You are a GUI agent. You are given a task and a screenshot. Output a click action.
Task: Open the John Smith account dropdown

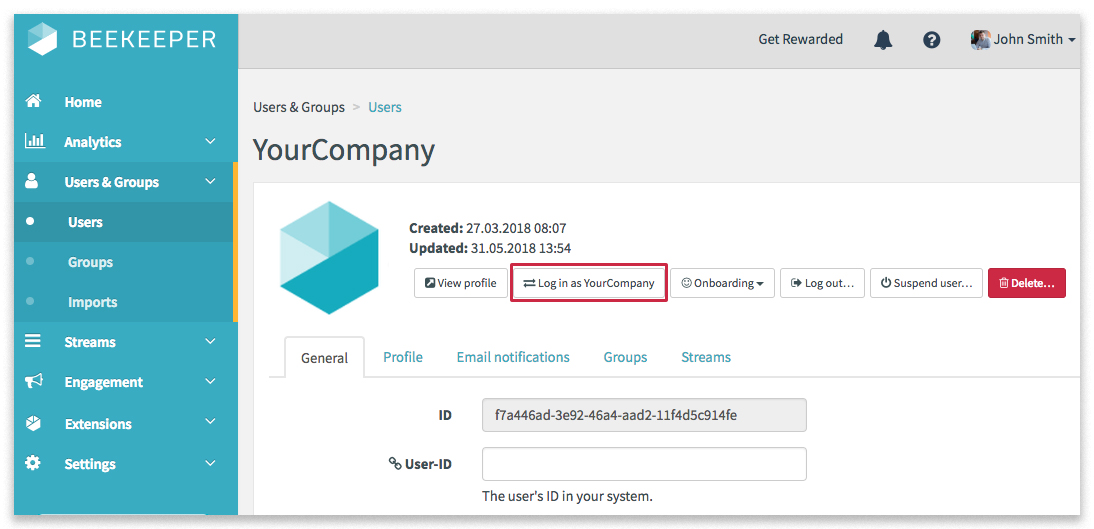1023,40
